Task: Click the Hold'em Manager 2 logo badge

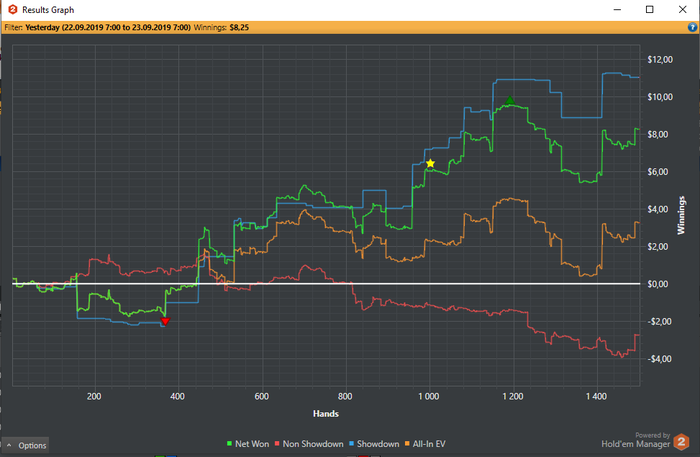Action: (681, 442)
